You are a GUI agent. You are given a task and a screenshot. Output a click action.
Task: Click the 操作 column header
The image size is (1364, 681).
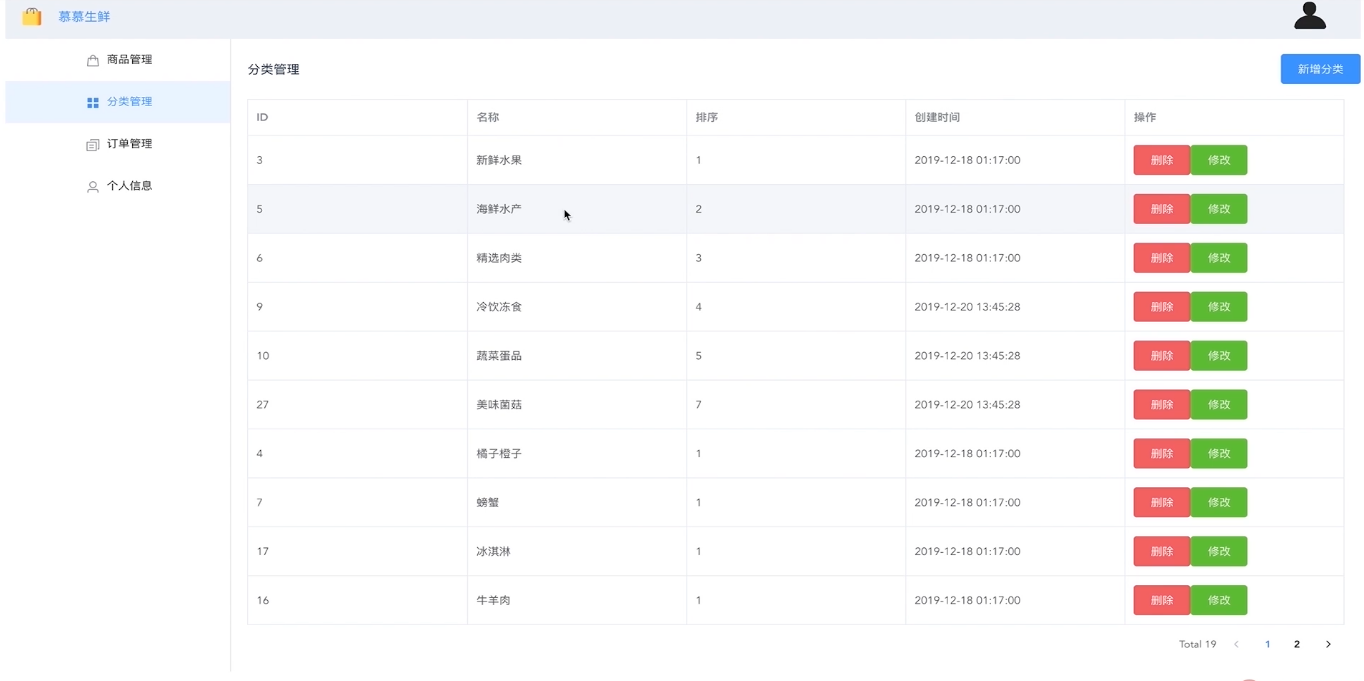(x=1234, y=118)
